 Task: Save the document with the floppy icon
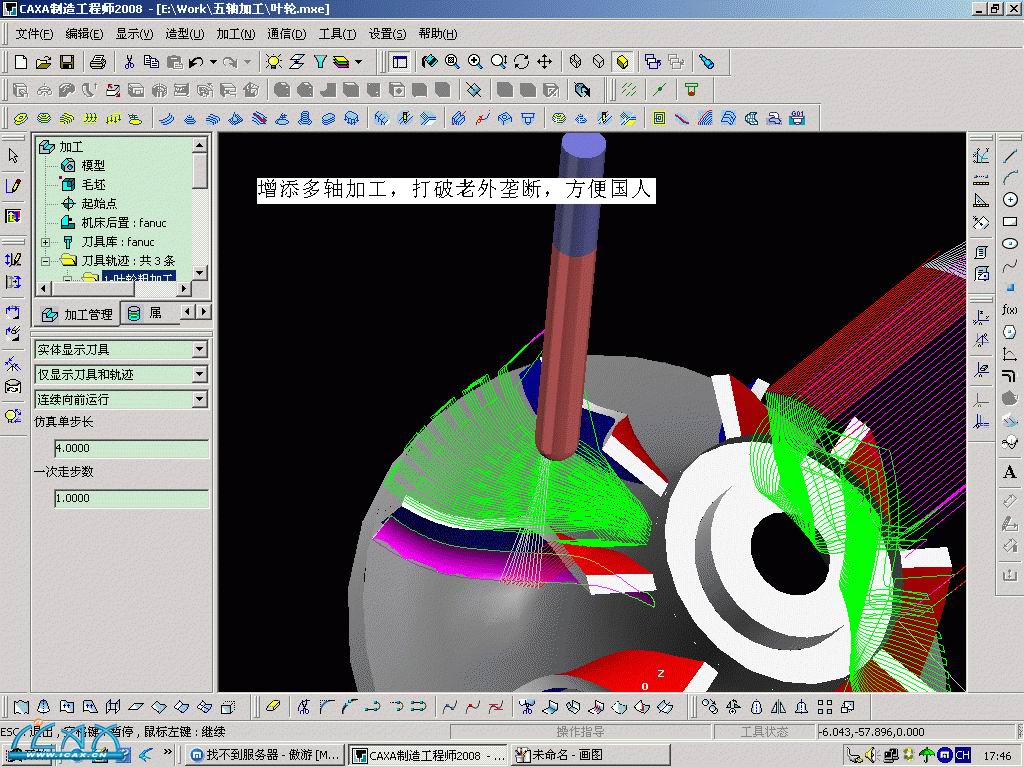pyautogui.click(x=67, y=62)
